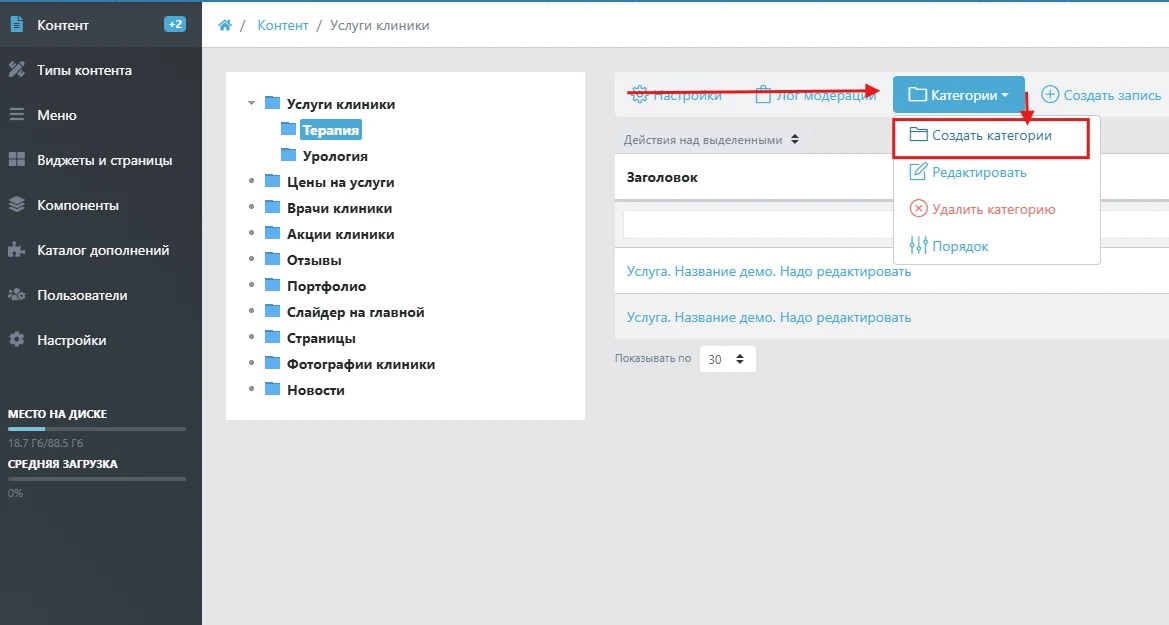Select Урология category in tree
Screen dimensions: 1169x625
pyautogui.click(x=334, y=156)
